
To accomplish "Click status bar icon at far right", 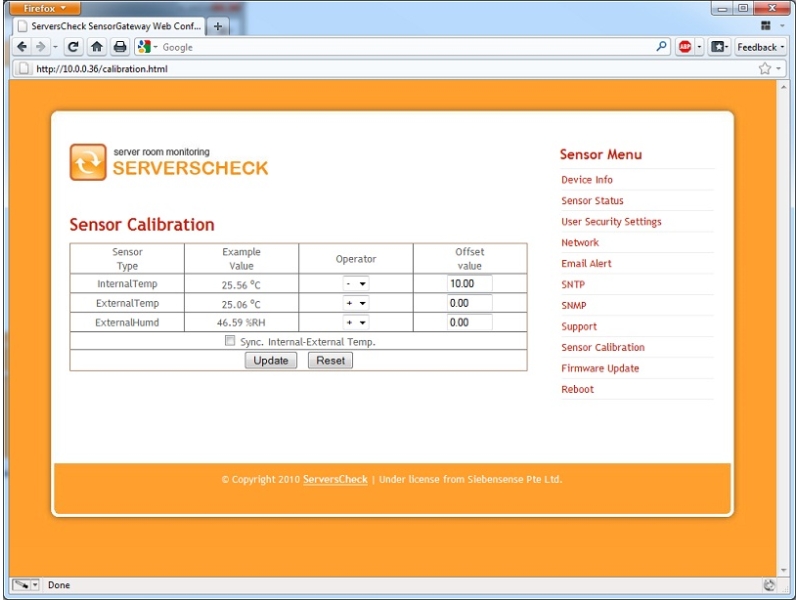I will tap(769, 585).
